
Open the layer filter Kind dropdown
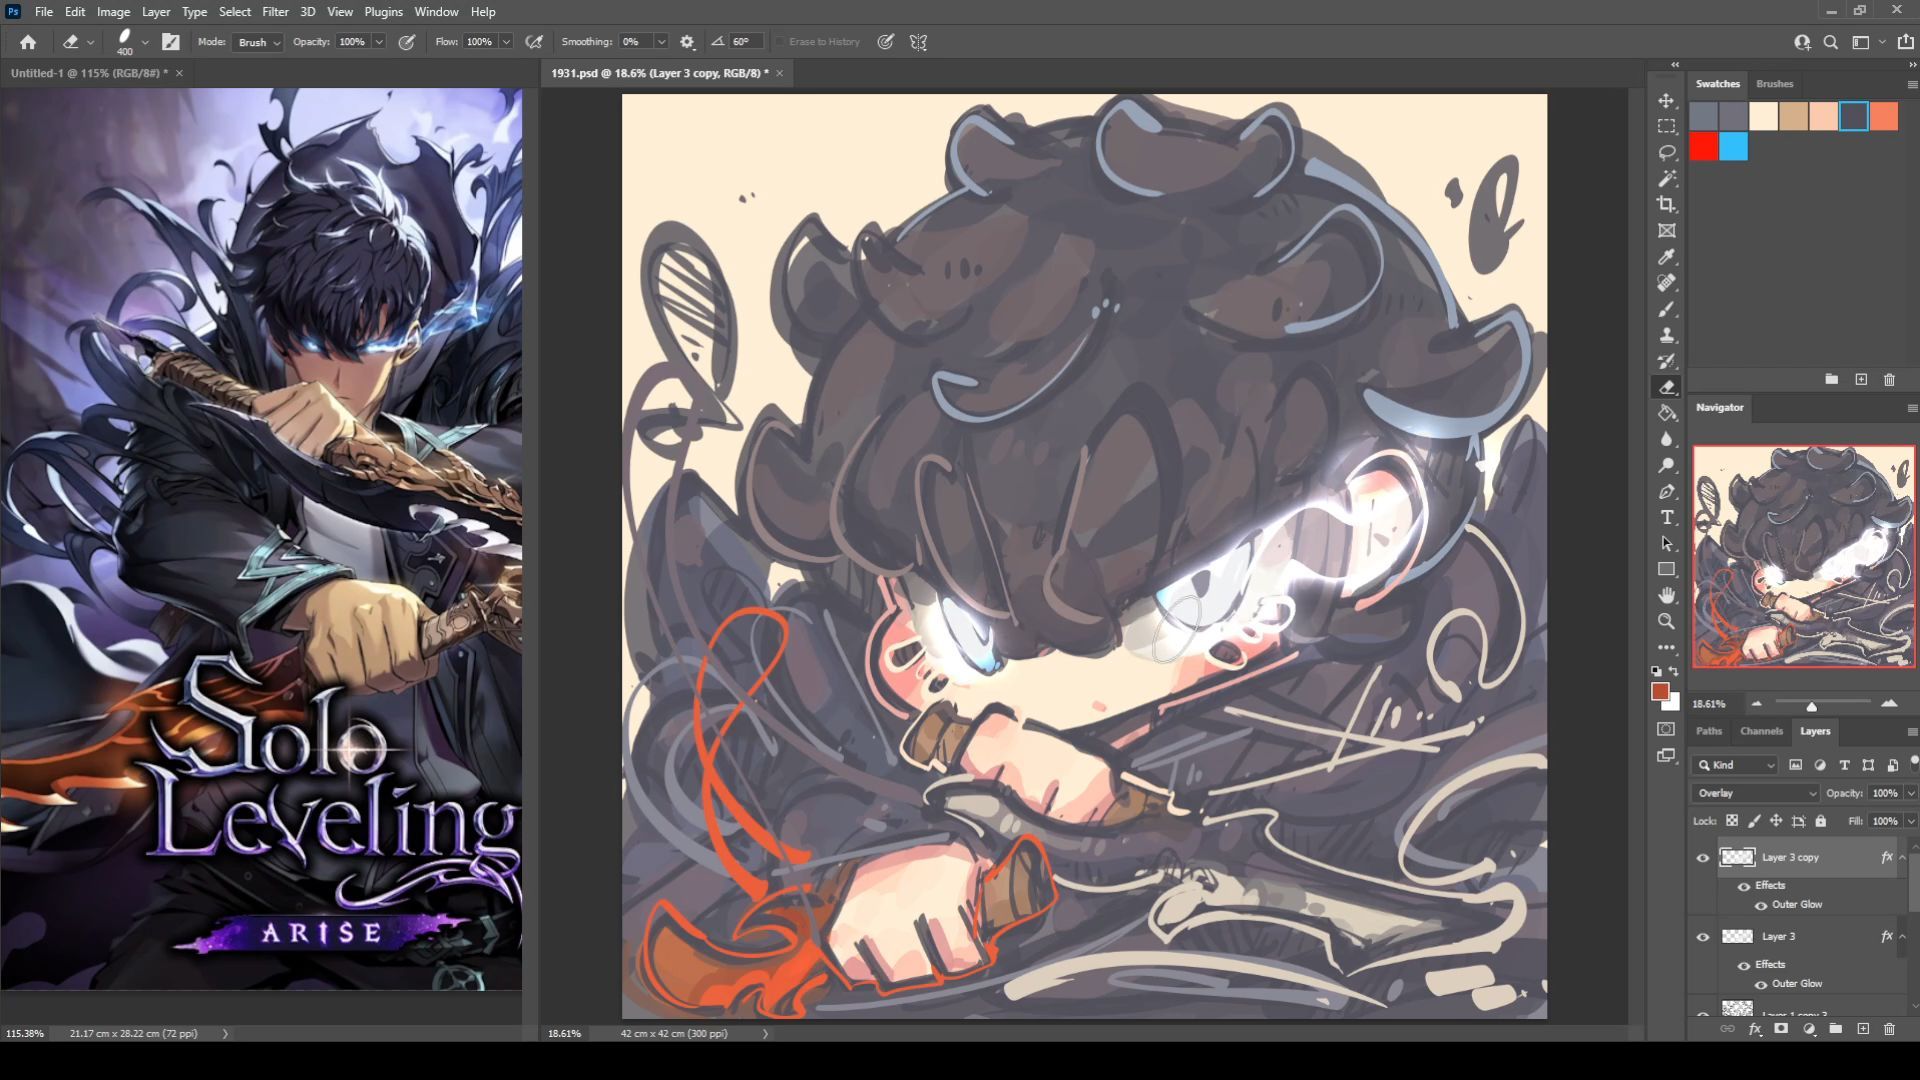[1736, 765]
